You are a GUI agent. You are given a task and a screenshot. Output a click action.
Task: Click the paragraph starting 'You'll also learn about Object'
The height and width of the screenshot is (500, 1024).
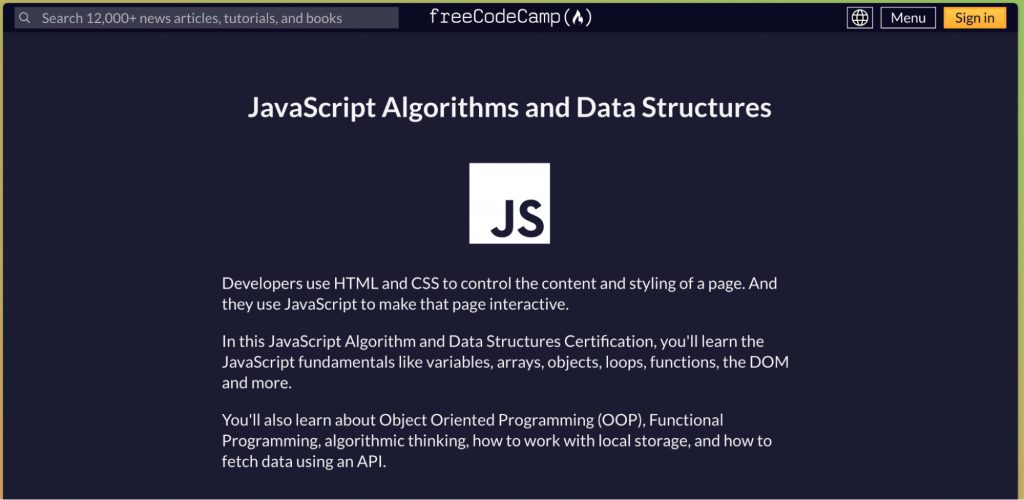pyautogui.click(x=496, y=441)
